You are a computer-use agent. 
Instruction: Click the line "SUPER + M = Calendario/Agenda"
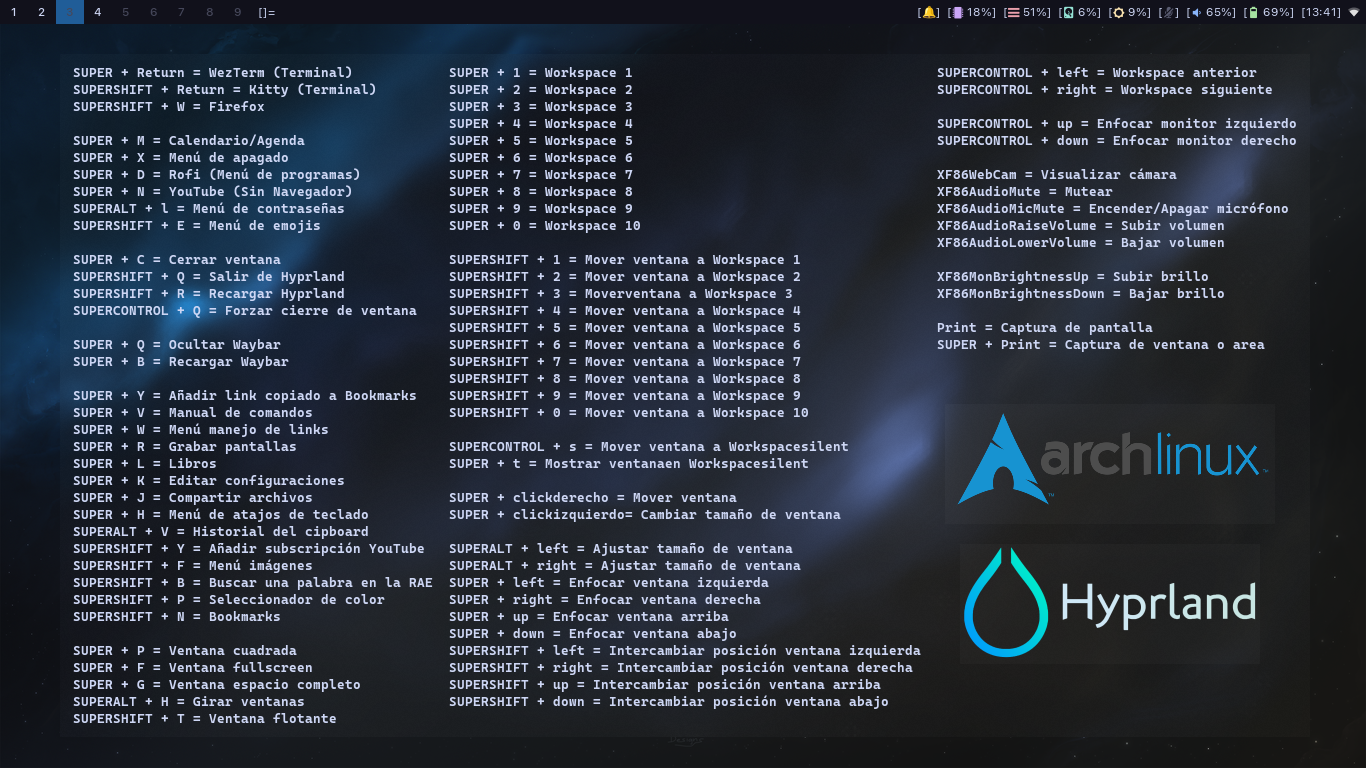pyautogui.click(x=189, y=141)
